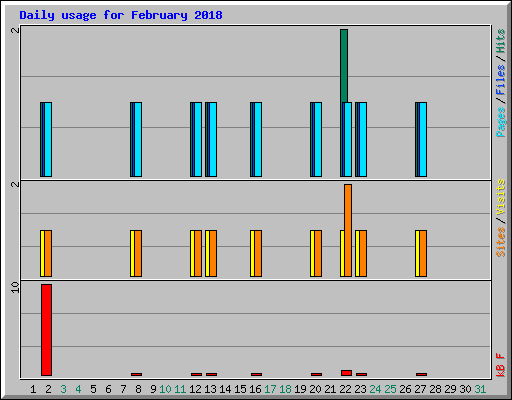Click the cyan Pages bar on day 8

[138, 139]
